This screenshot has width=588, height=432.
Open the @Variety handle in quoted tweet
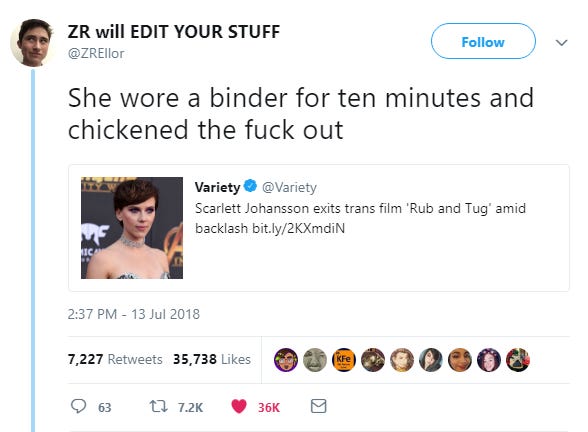click(289, 187)
